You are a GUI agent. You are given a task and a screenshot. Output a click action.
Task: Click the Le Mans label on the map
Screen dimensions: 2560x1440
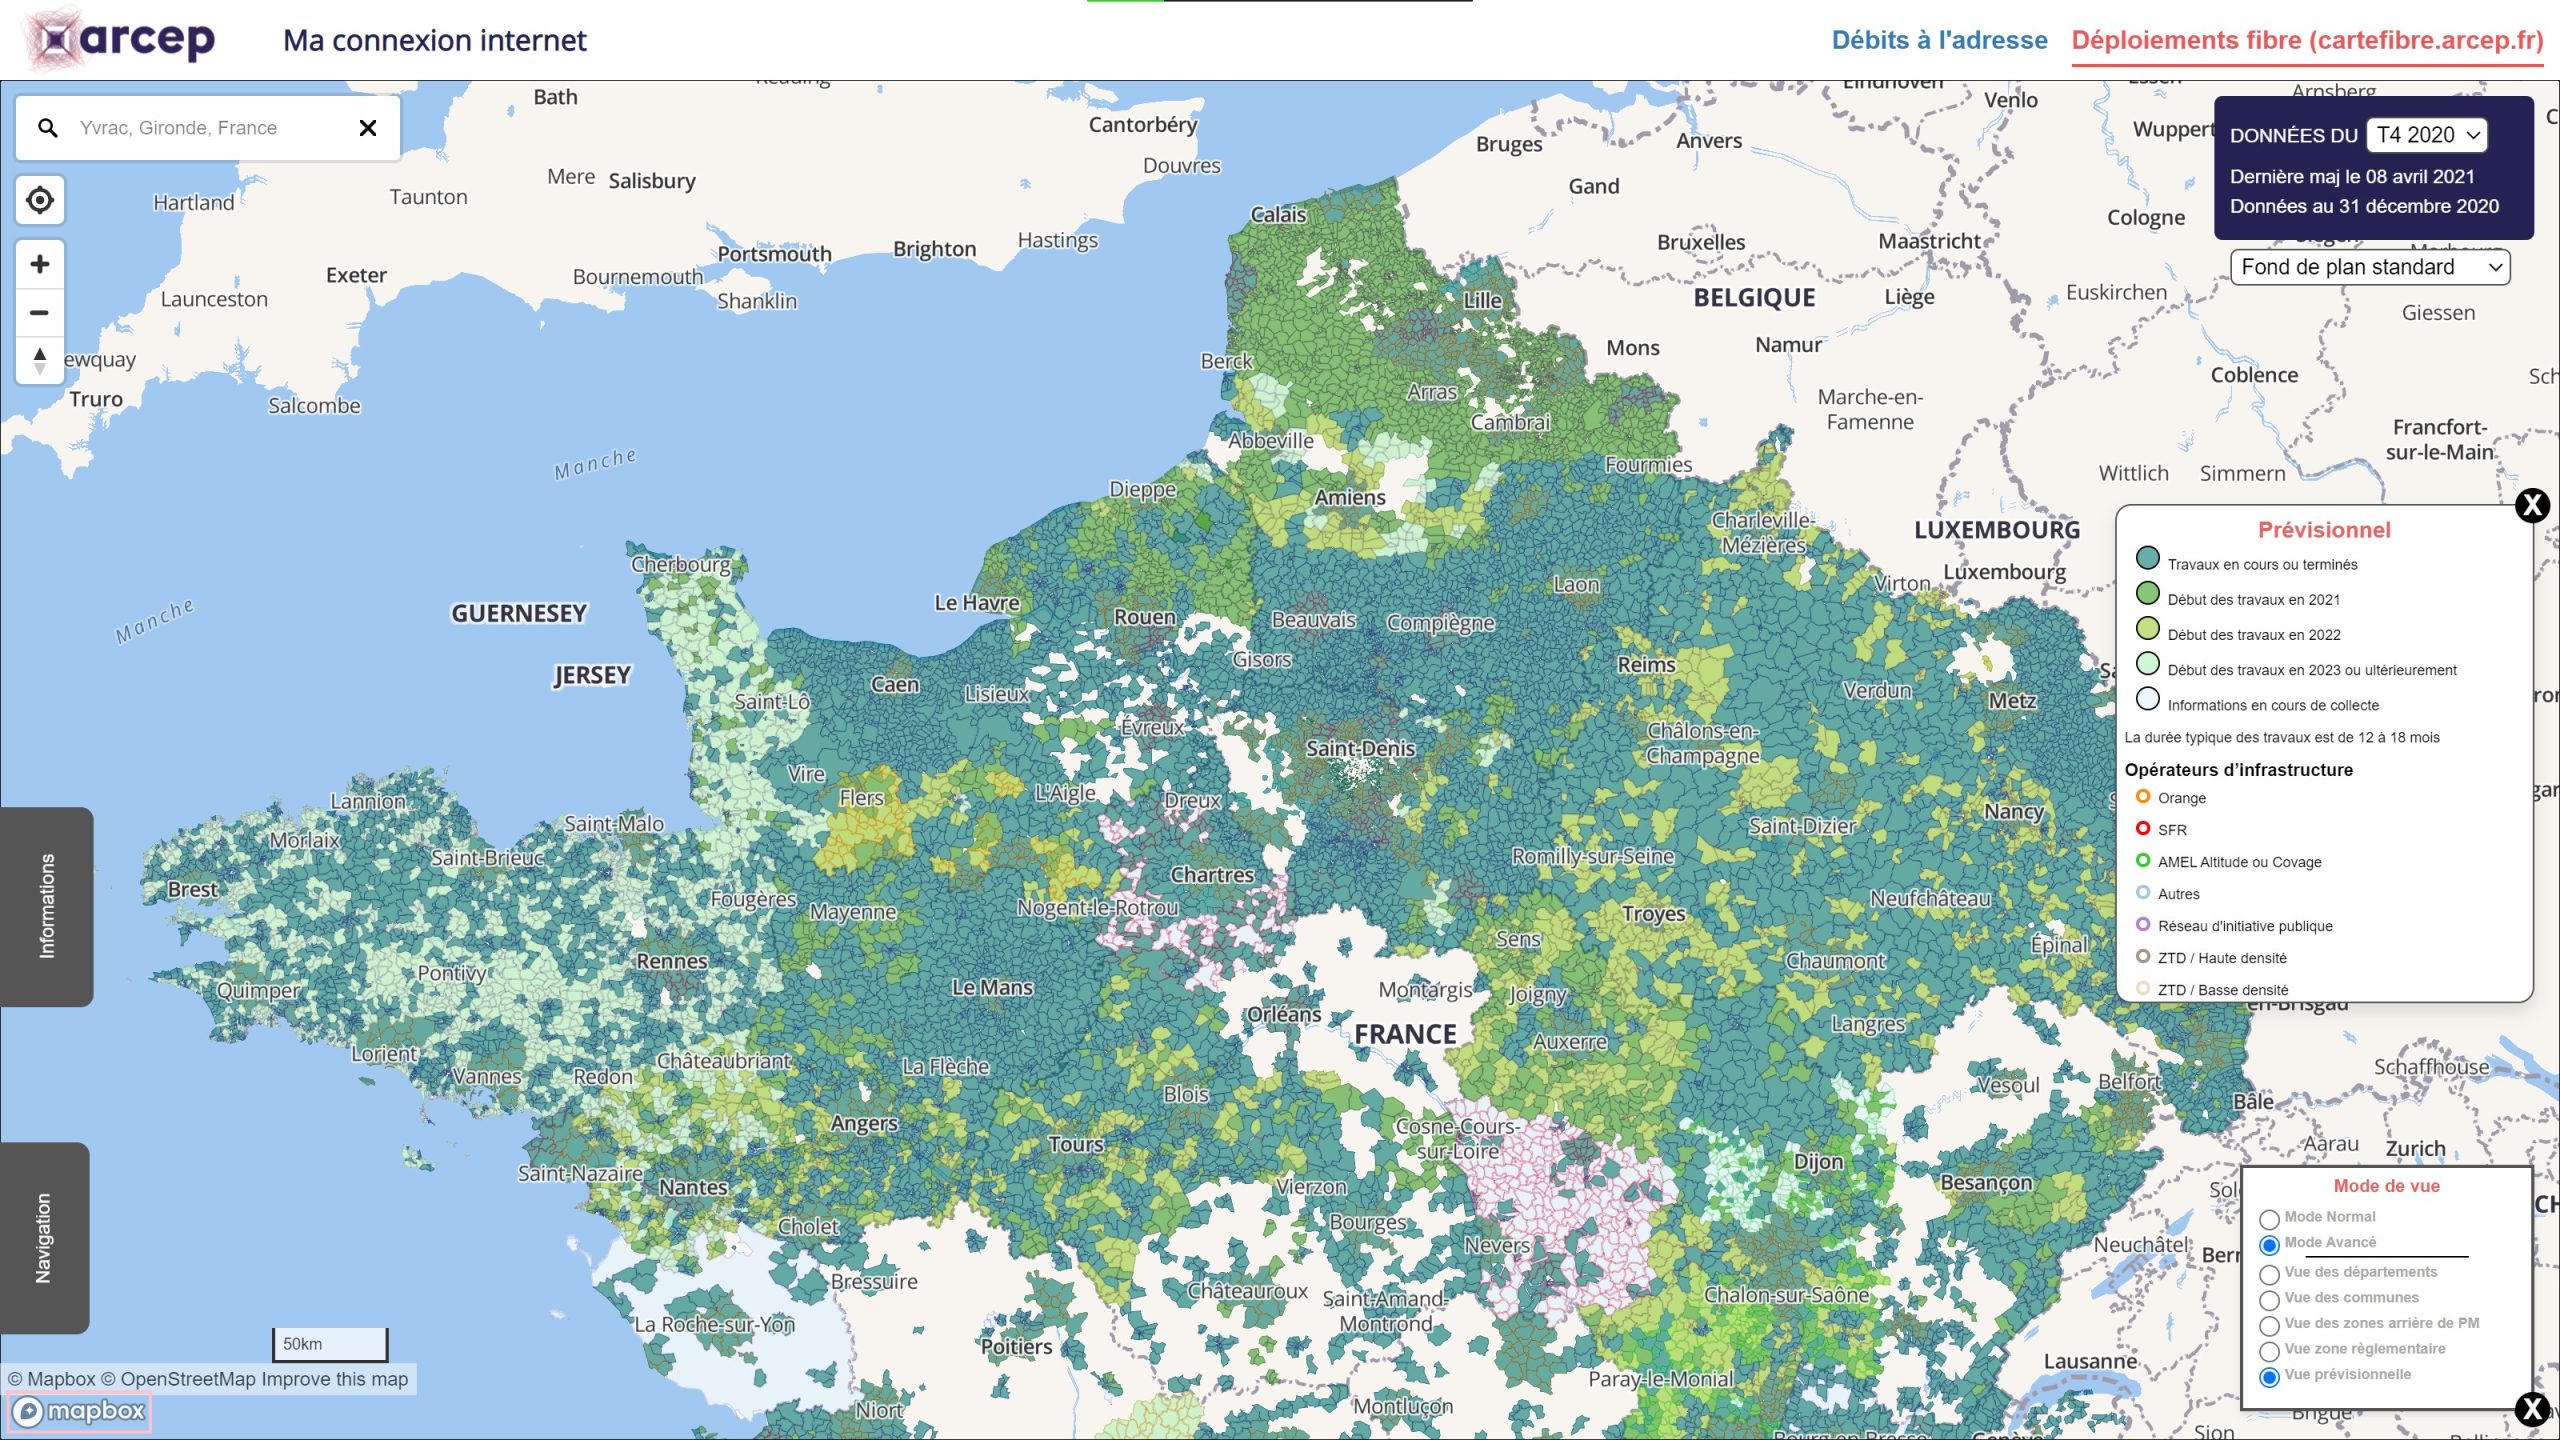point(992,987)
